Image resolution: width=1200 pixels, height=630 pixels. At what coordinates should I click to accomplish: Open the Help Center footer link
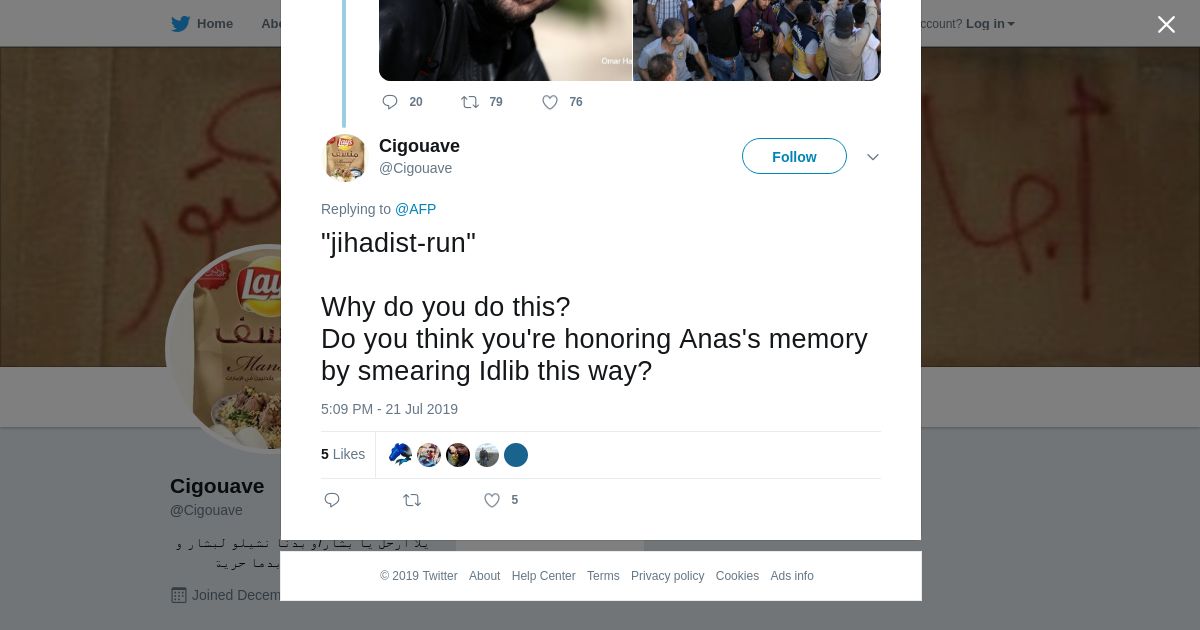point(543,576)
